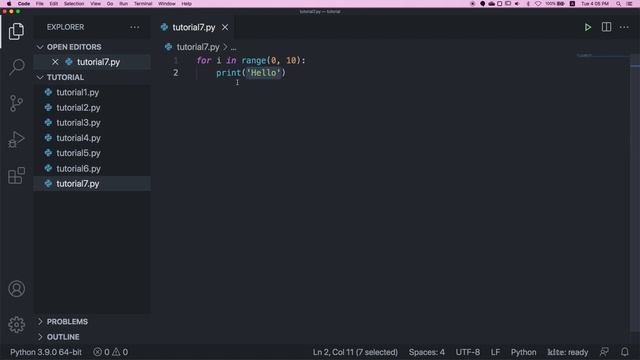Image resolution: width=640 pixels, height=360 pixels.
Task: Open notifications bell in status bar
Action: point(624,352)
